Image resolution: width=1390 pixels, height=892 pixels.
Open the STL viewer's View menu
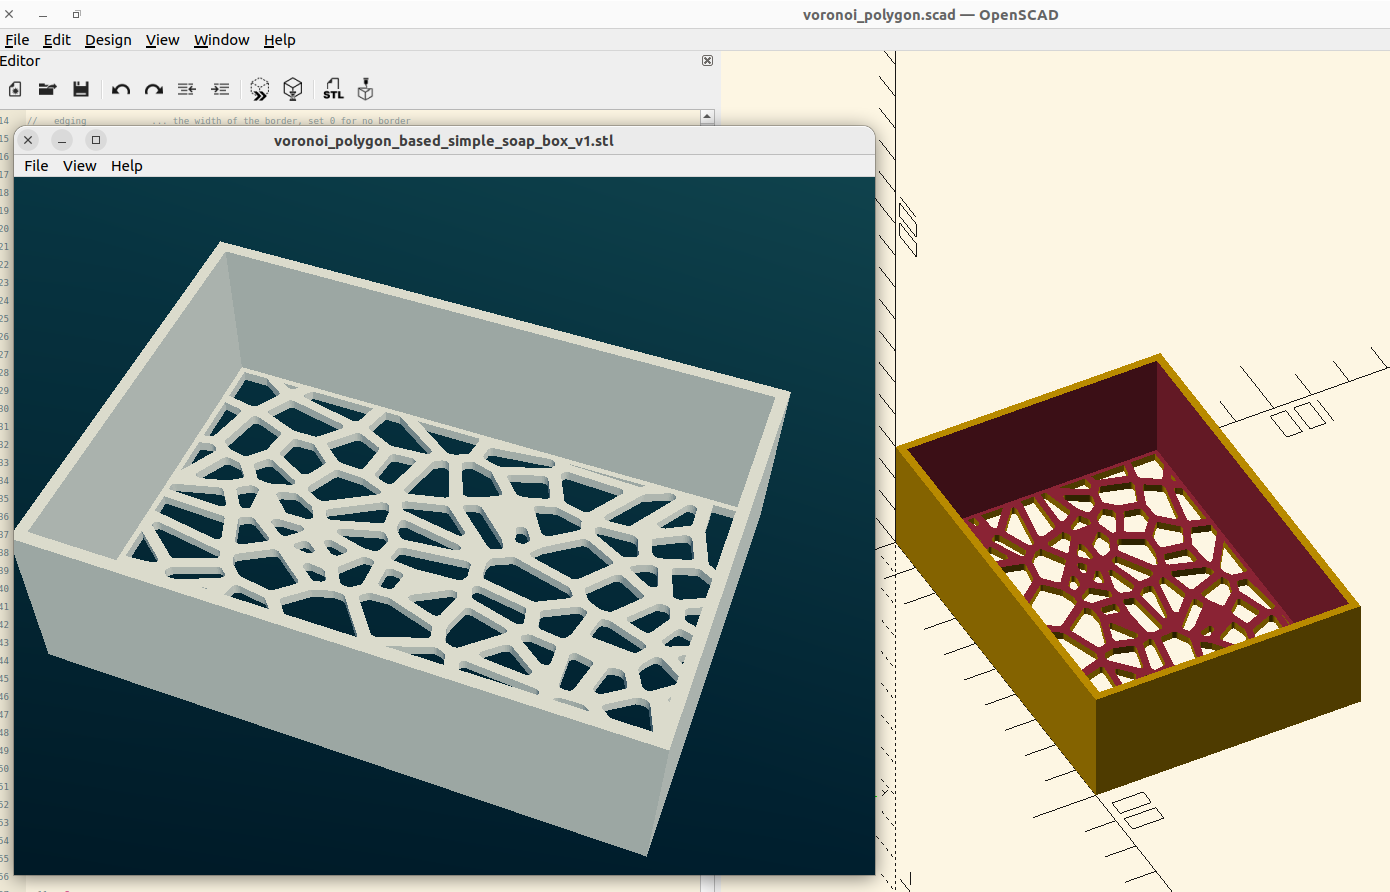click(x=79, y=166)
